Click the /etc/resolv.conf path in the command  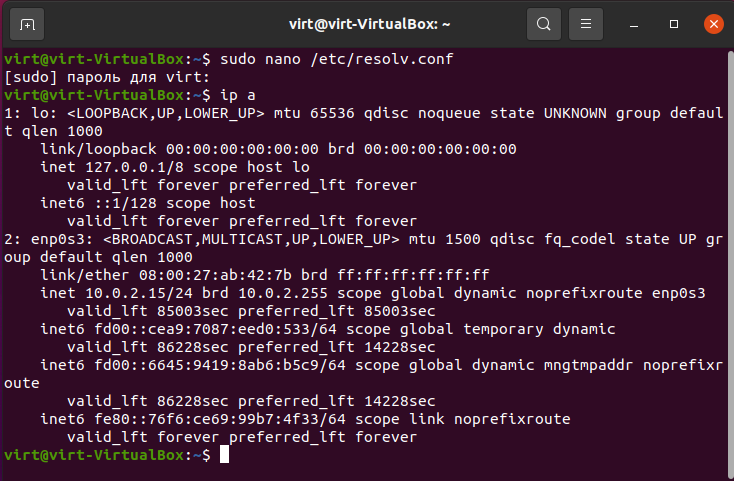click(382, 59)
